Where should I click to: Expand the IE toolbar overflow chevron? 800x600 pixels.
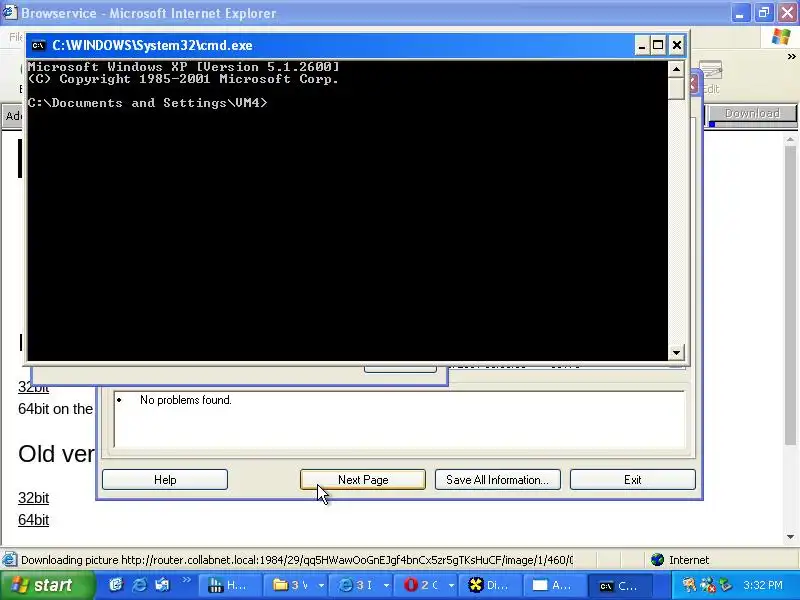click(791, 57)
